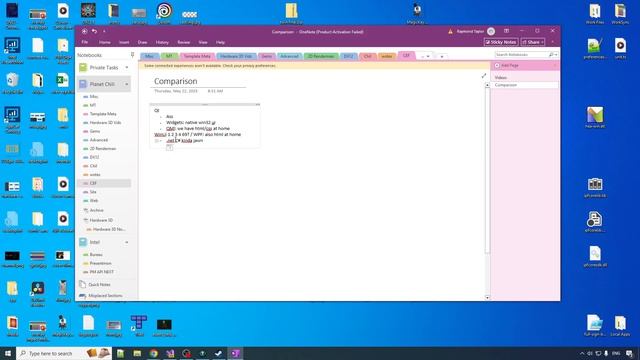Collapse the ribbon with the chevron arrow
This screenshot has height=360, width=640.
click(553, 42)
